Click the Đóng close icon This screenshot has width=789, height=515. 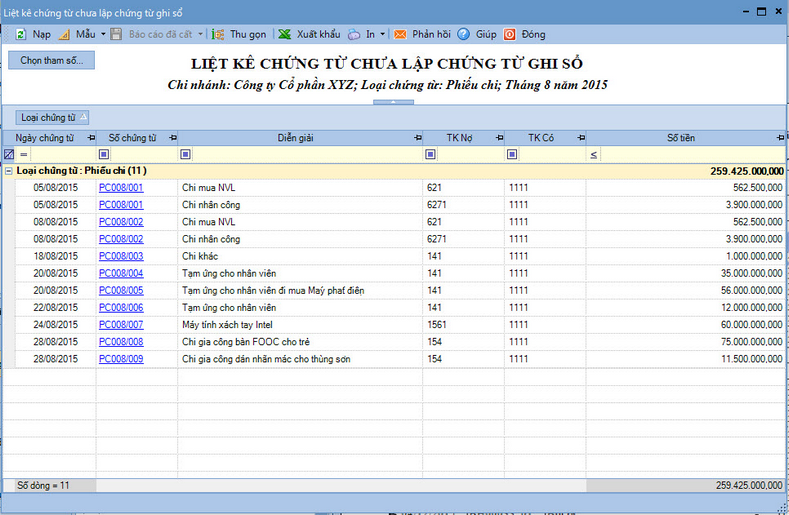tap(510, 34)
